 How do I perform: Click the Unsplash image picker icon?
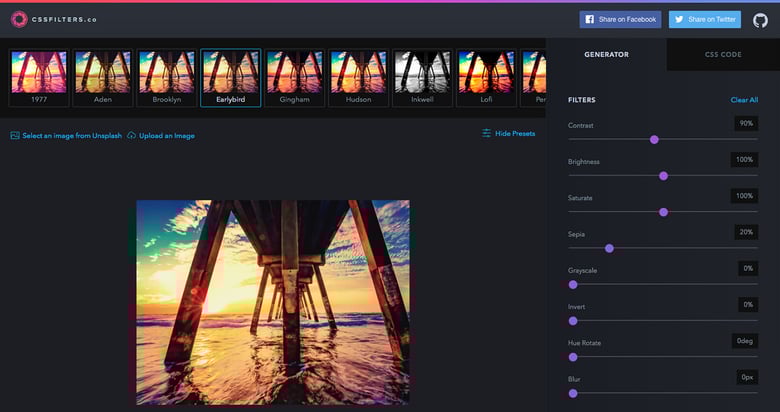[15, 135]
